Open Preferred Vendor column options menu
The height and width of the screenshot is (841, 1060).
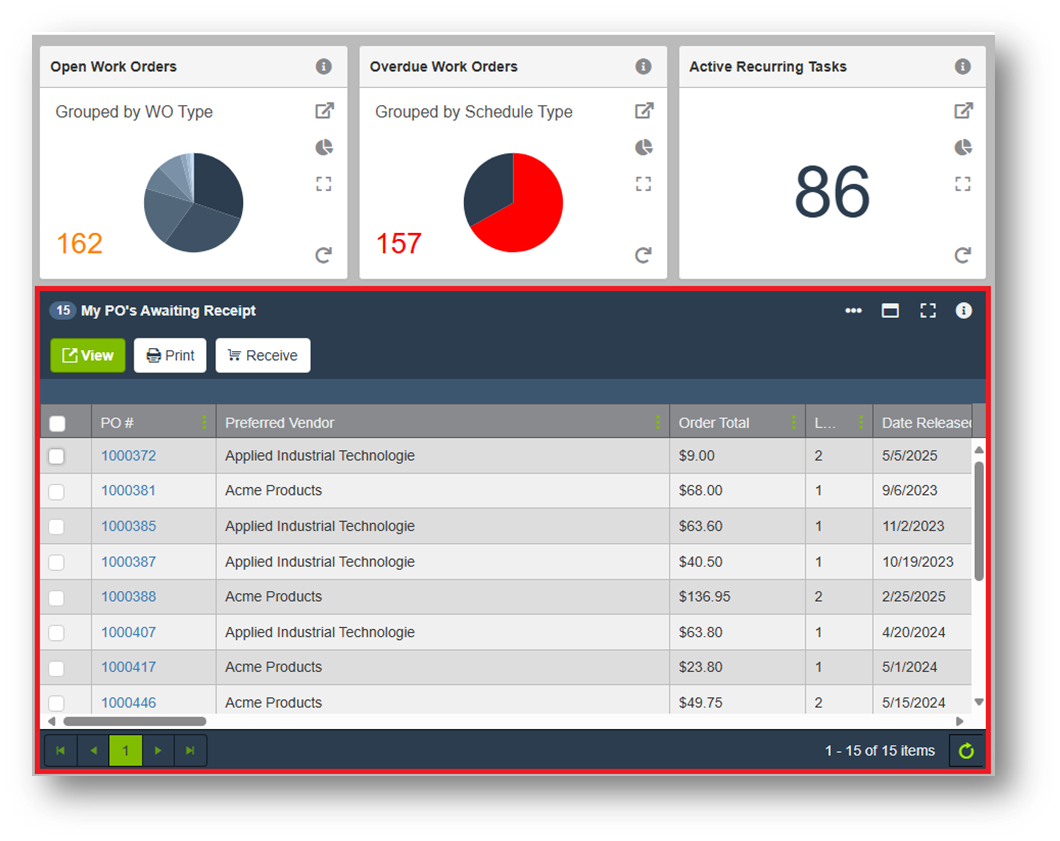[x=657, y=423]
